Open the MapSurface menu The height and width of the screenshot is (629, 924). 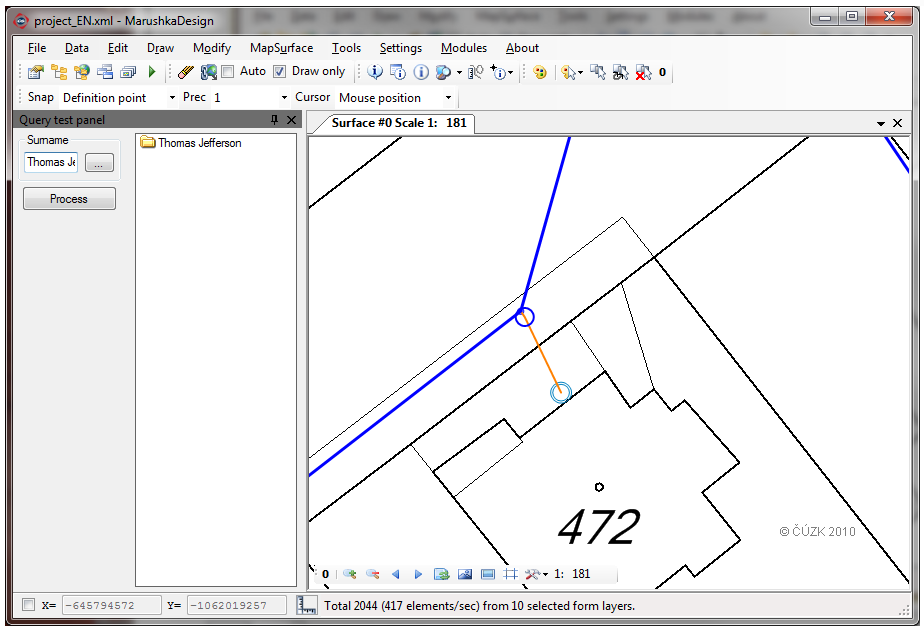(x=281, y=48)
